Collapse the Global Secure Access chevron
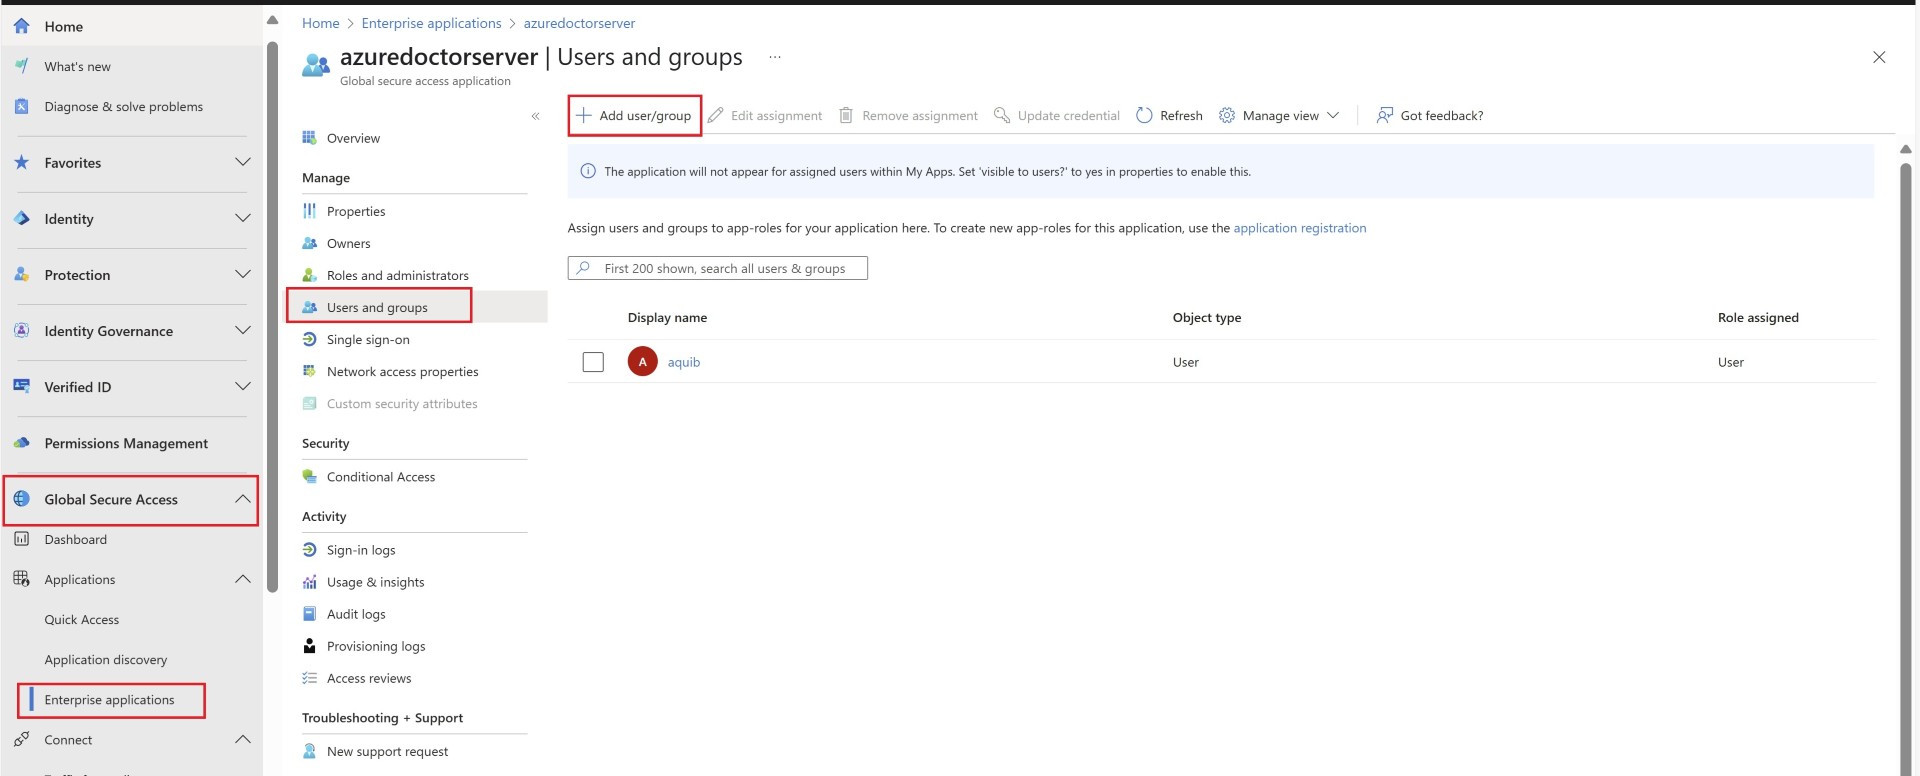This screenshot has height=776, width=1920. [242, 498]
